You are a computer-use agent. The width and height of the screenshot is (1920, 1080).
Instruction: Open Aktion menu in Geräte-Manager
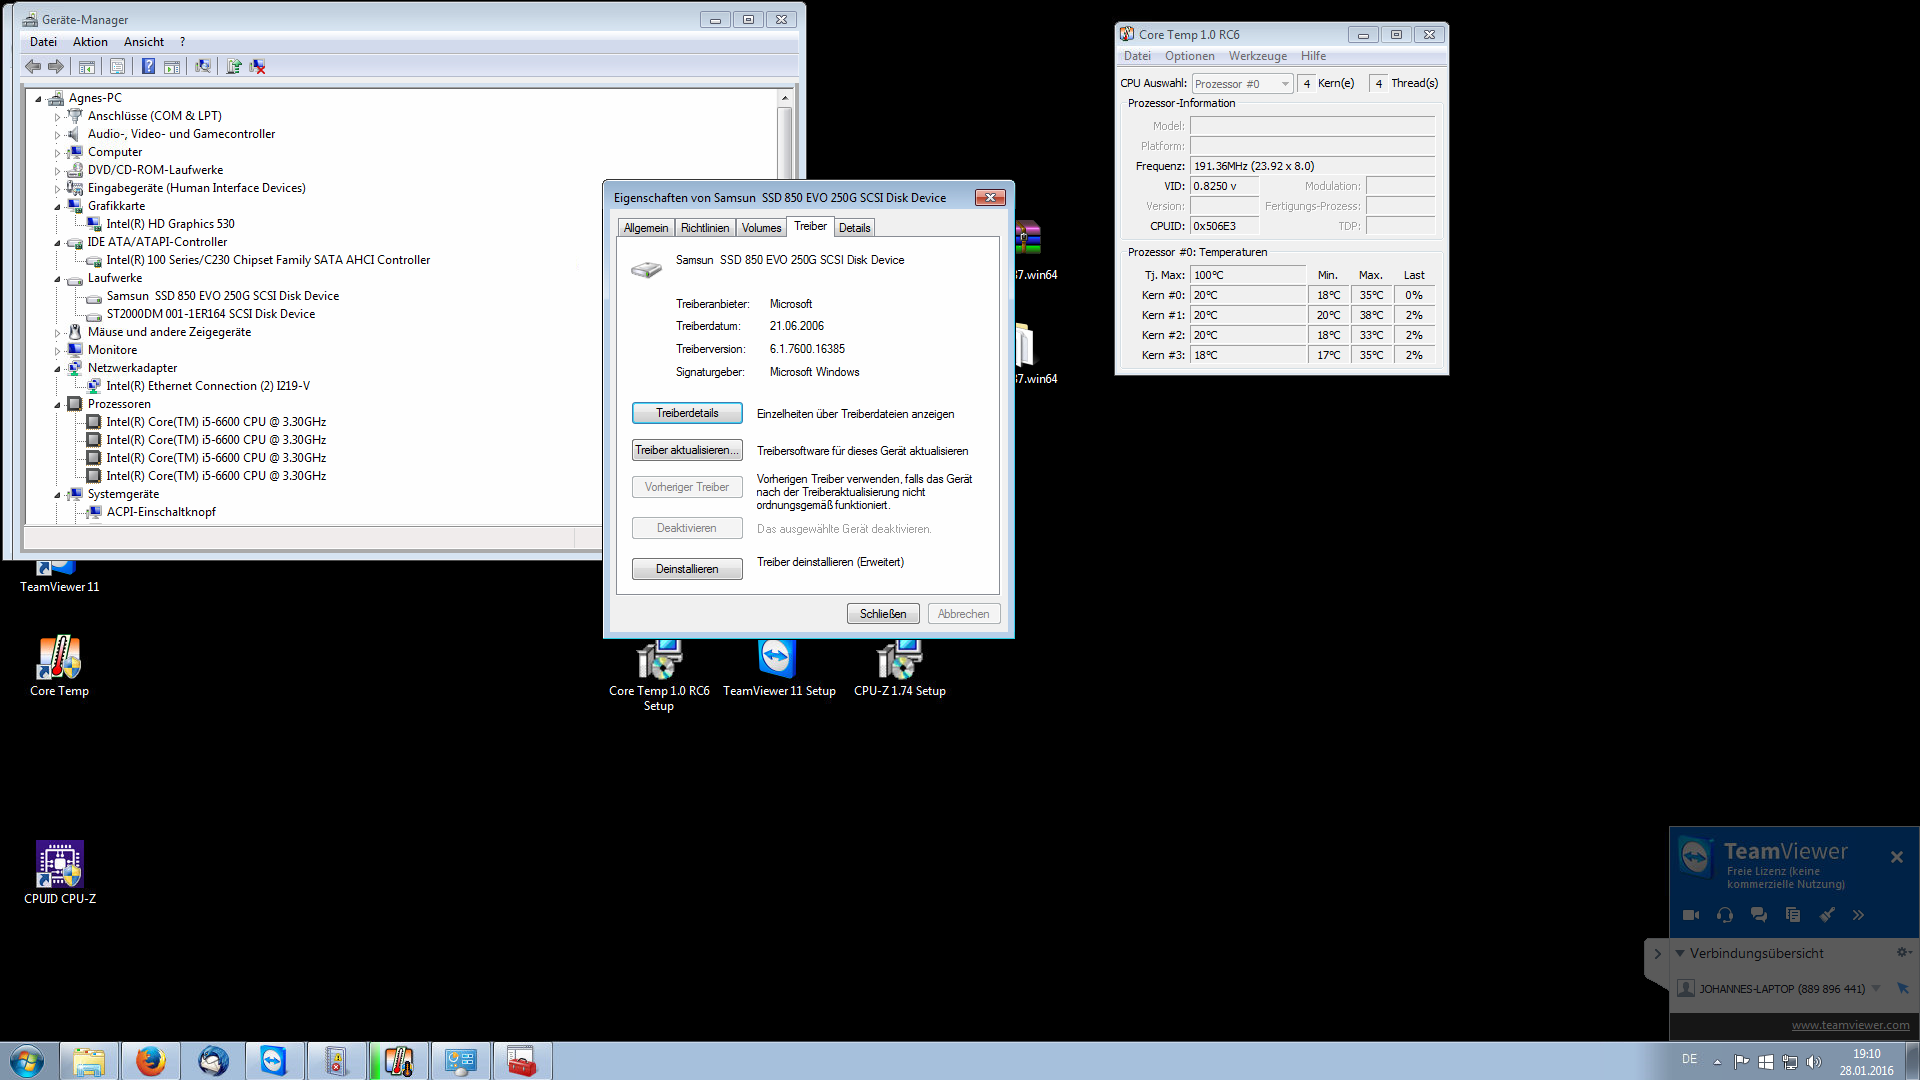pos(90,42)
